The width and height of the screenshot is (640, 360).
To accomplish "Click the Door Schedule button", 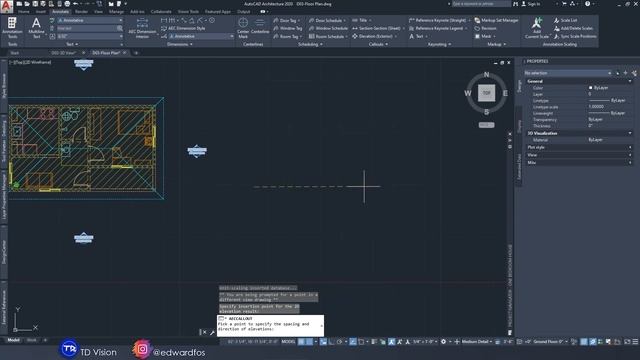I will [327, 20].
